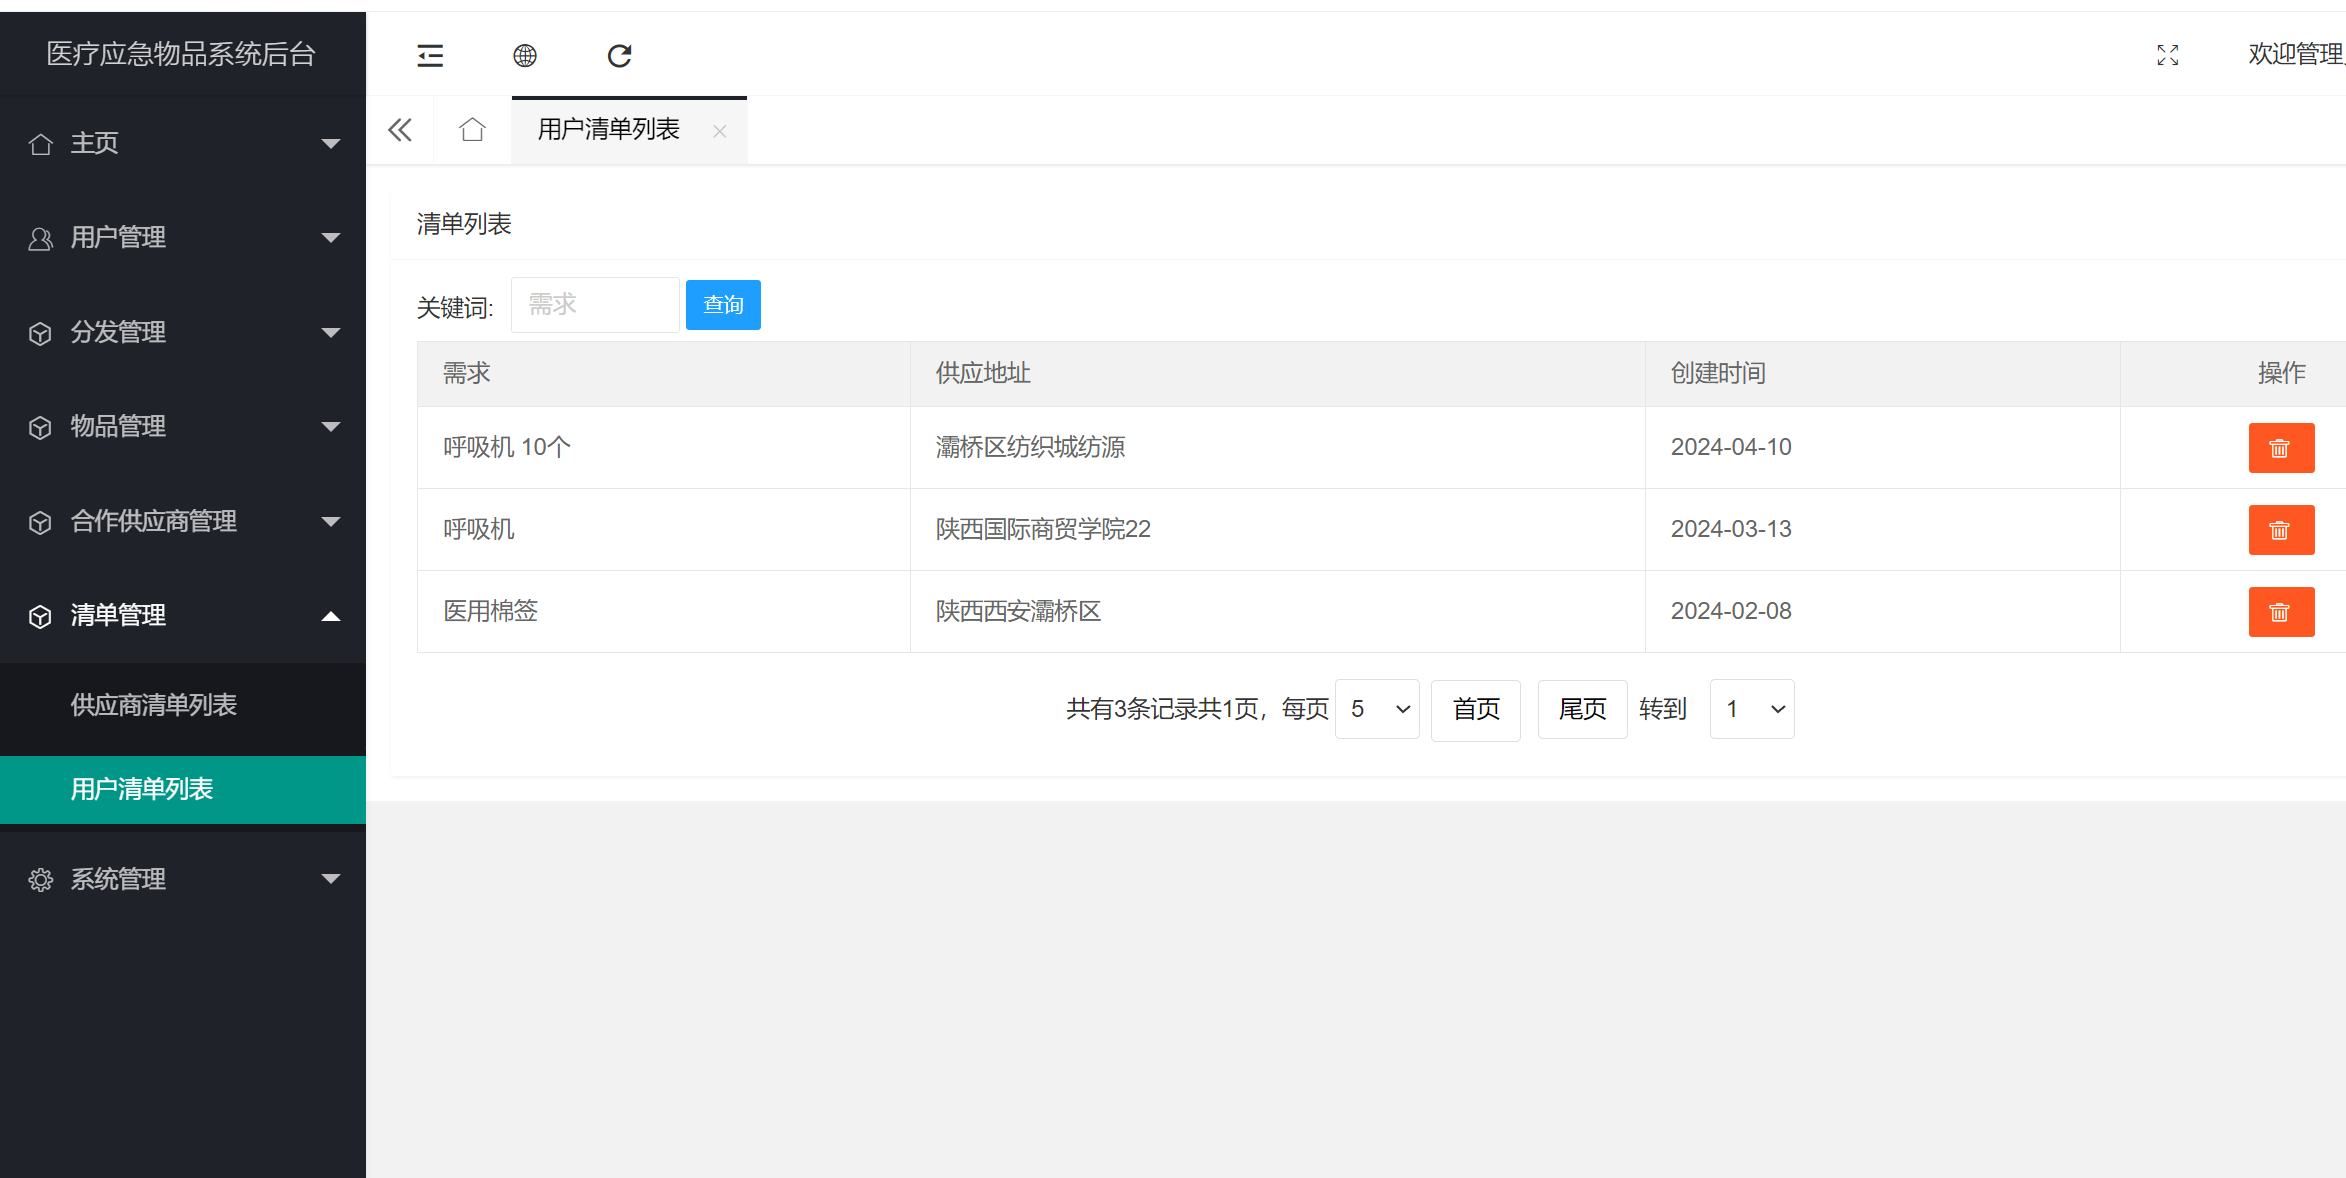Viewport: 2346px width, 1178px height.
Task: Open the page size dropdown showing 5
Action: pos(1377,709)
